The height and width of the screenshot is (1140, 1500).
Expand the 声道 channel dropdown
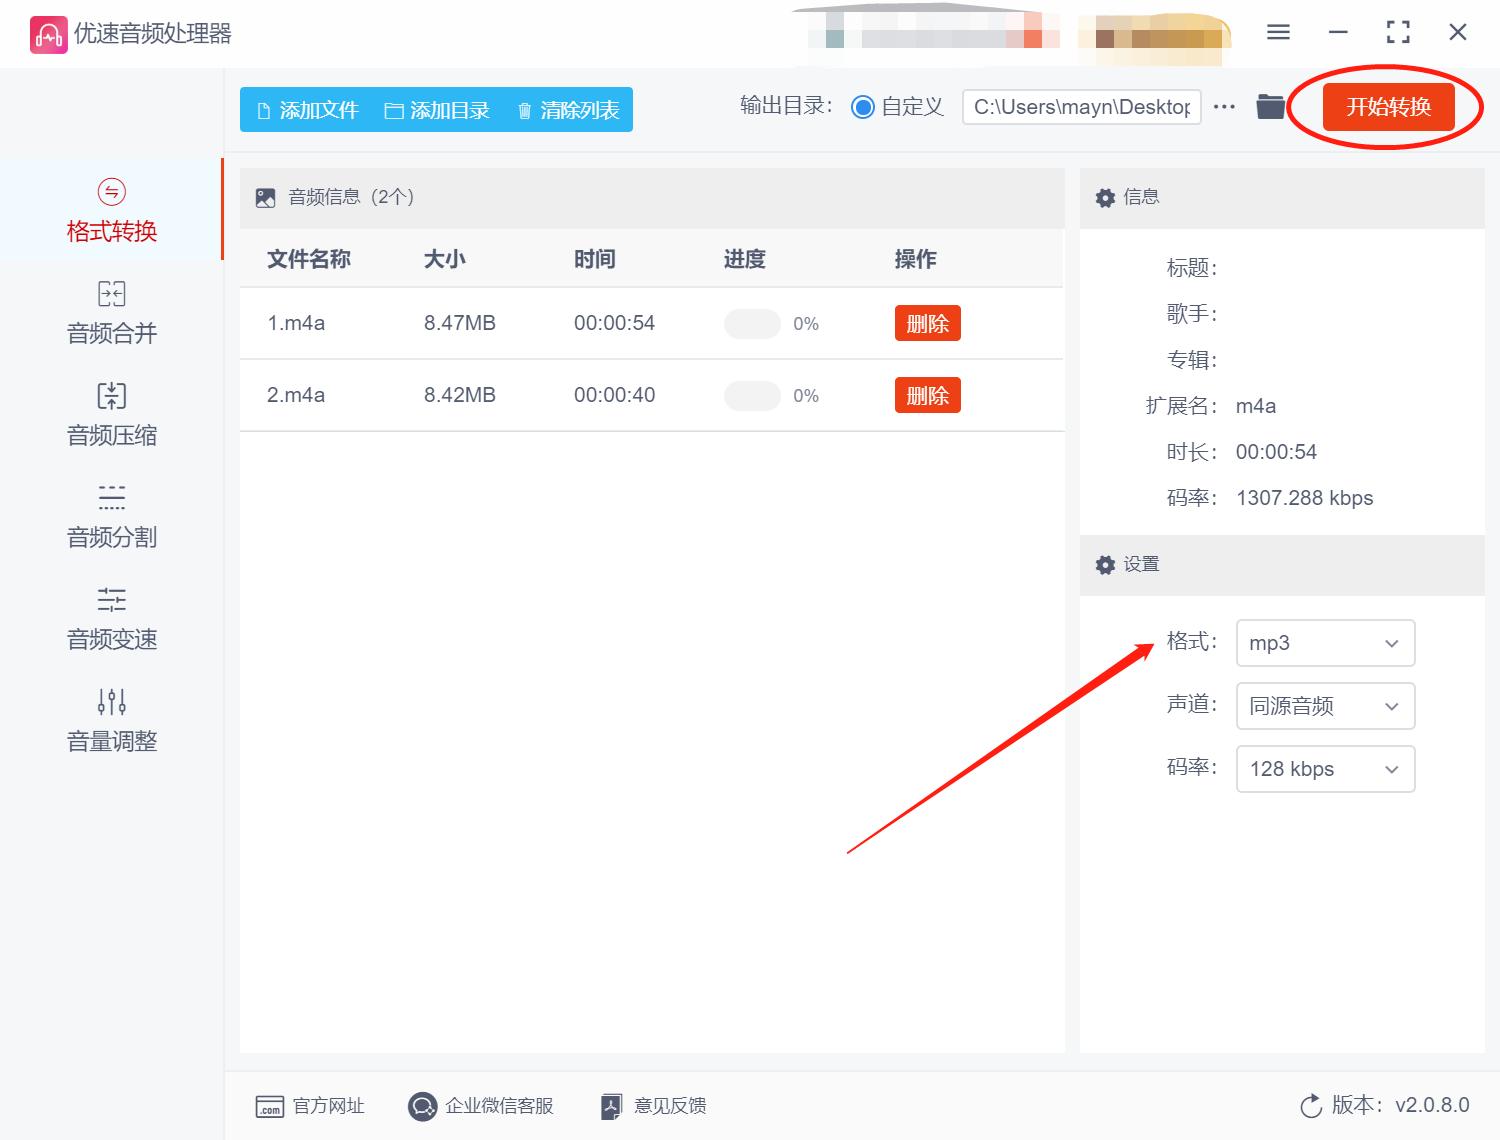click(1325, 706)
